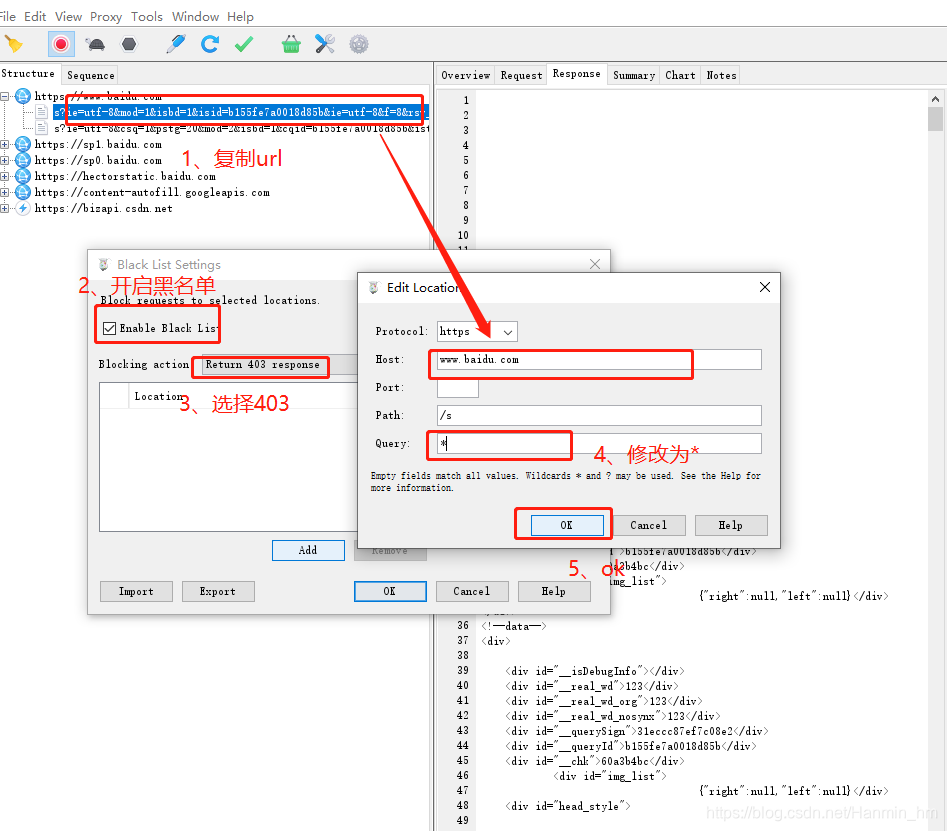Switch to the Structure tab
The width and height of the screenshot is (947, 831).
pos(28,74)
